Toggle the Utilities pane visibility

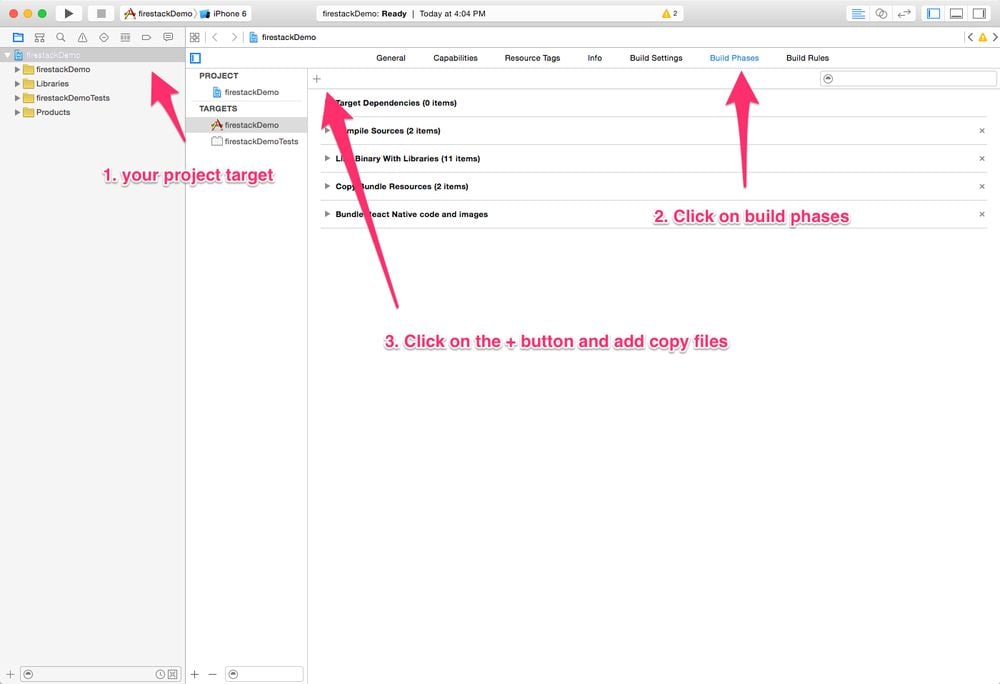point(980,13)
